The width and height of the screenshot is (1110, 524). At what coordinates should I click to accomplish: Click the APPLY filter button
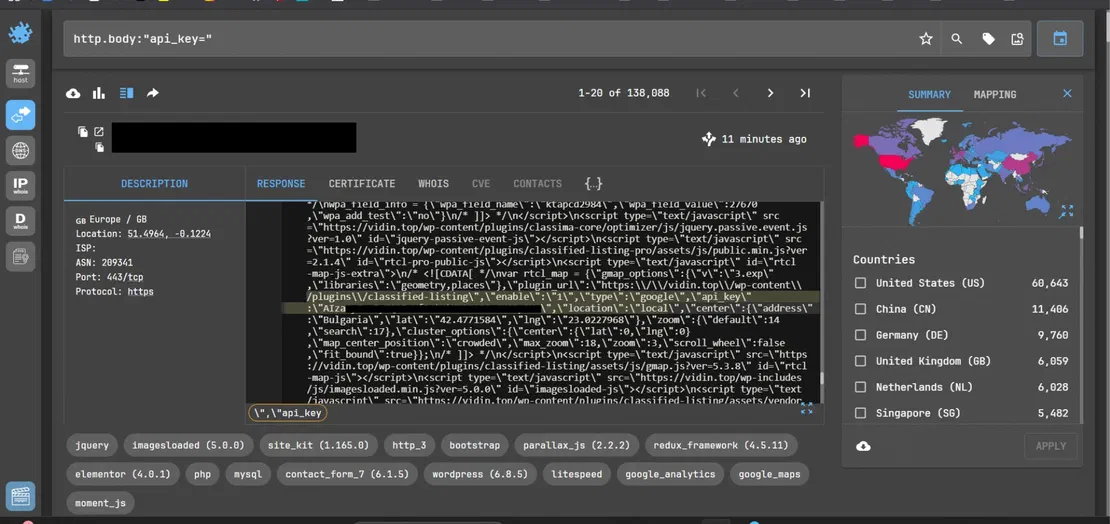coord(1051,446)
